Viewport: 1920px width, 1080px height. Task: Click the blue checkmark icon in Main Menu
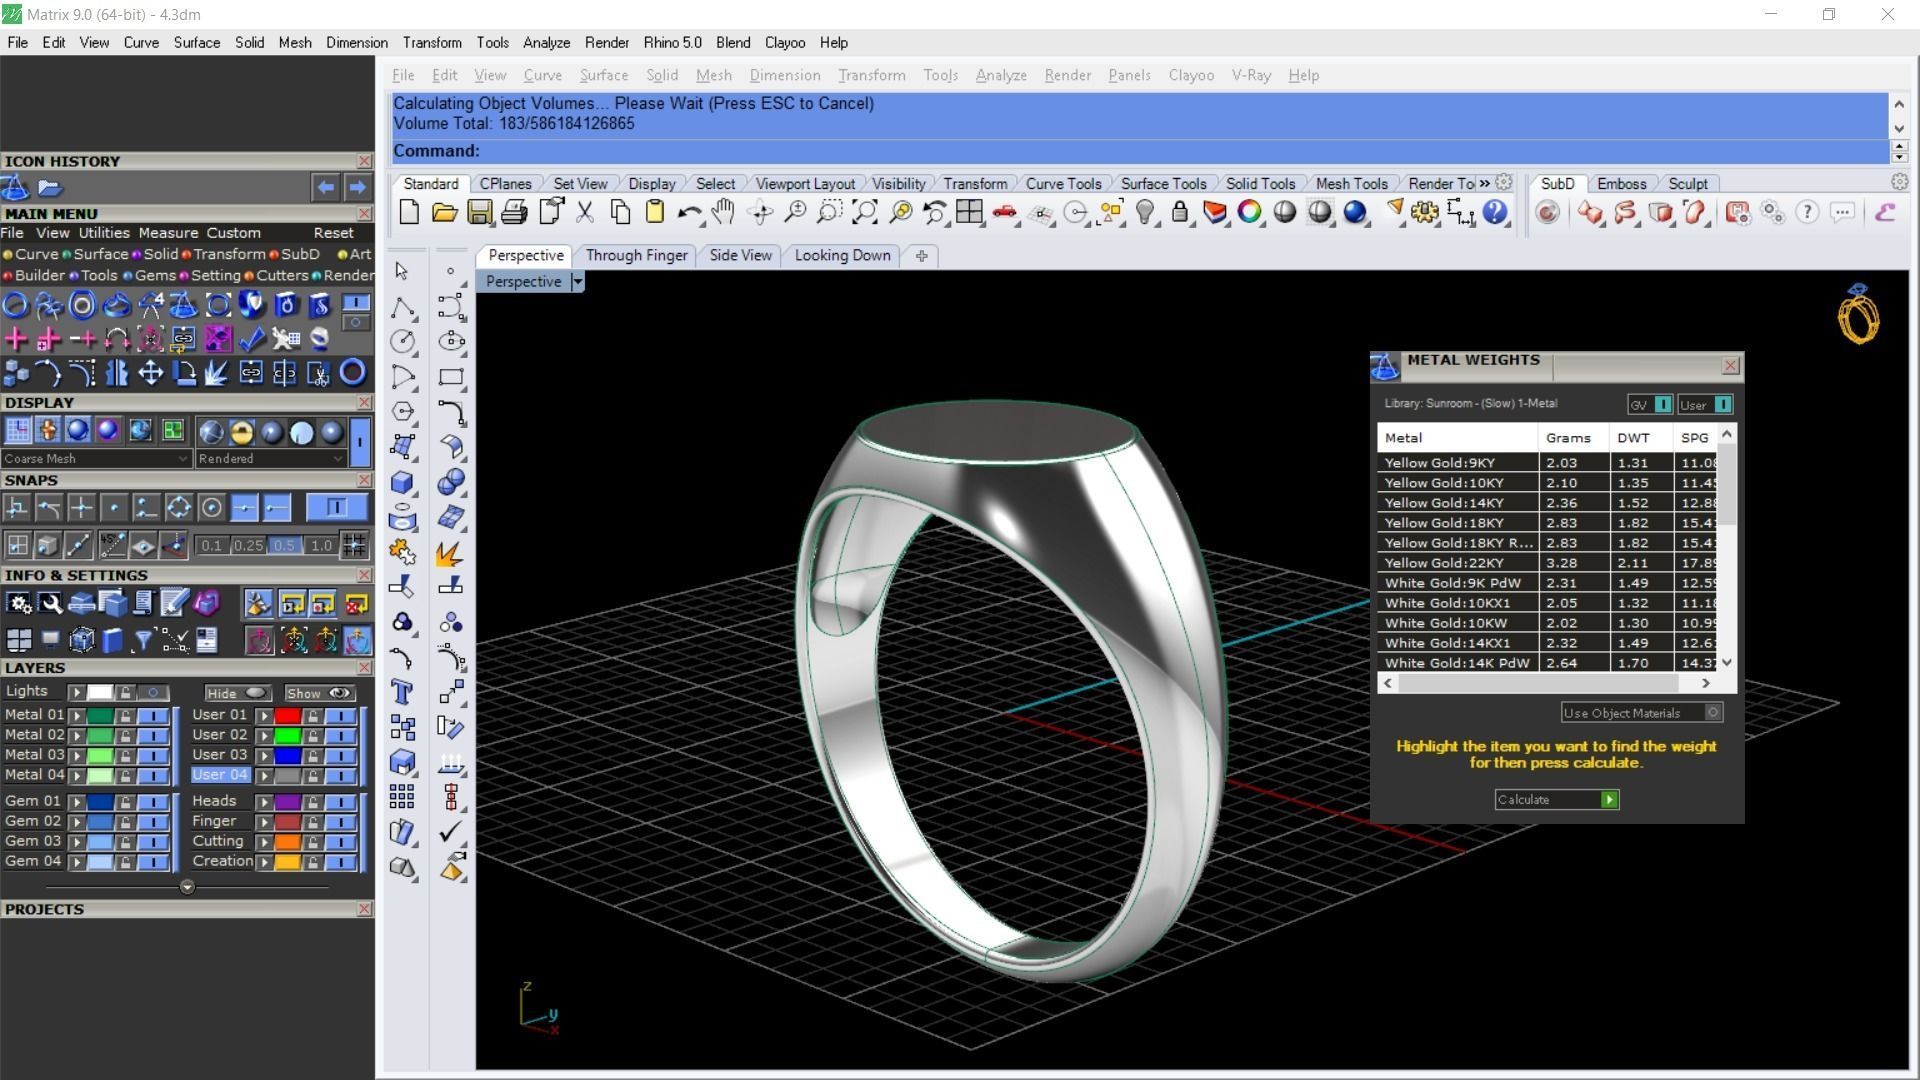click(252, 339)
